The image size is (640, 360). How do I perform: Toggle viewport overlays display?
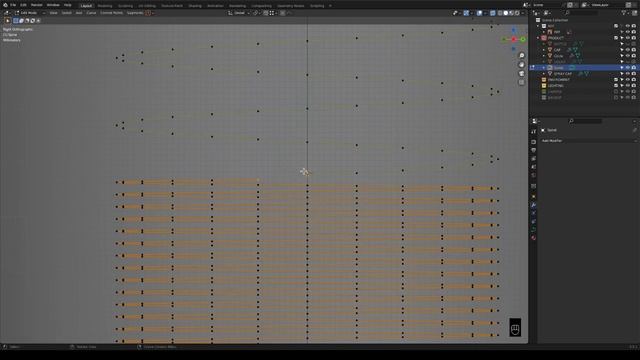[x=479, y=13]
